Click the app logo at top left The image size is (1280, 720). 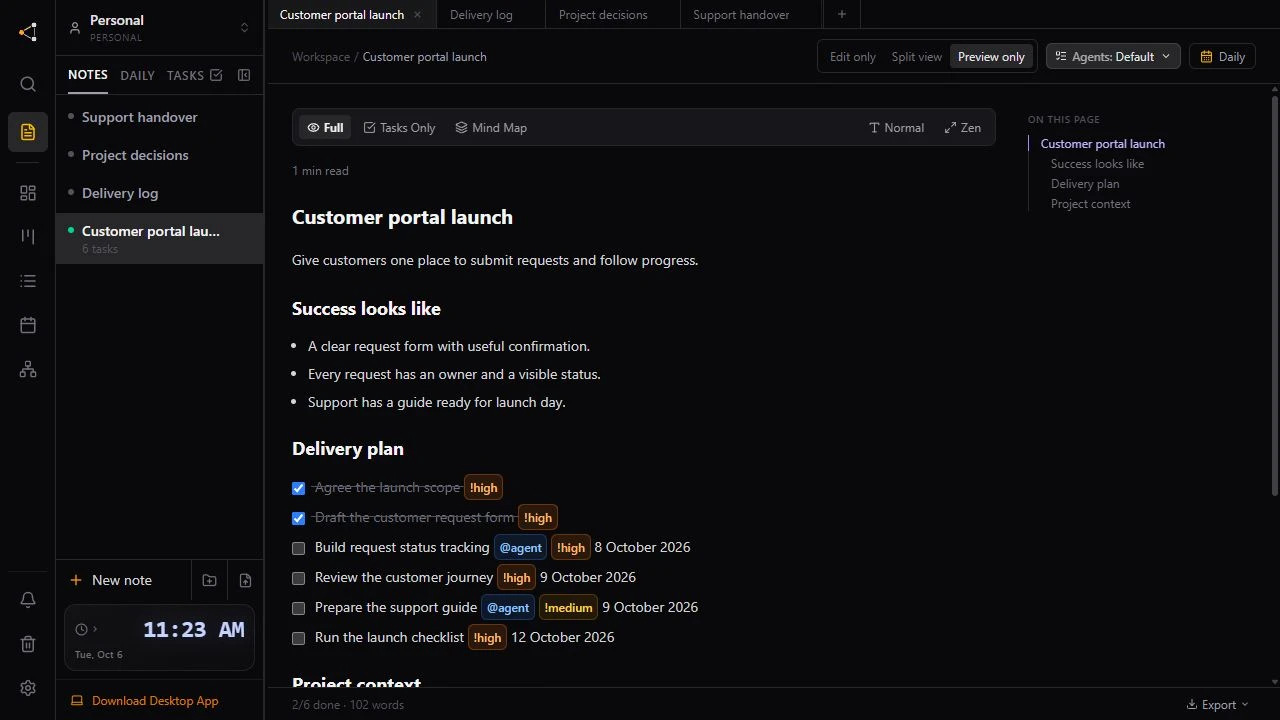click(x=28, y=32)
